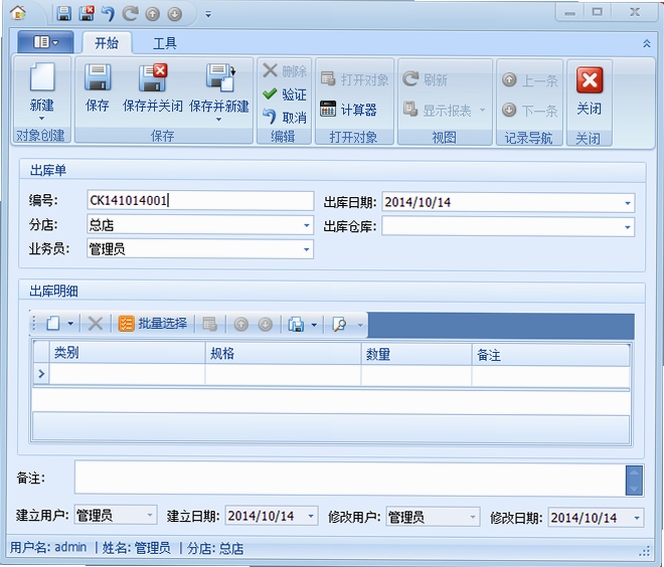Click quick-access save and close icon

pos(86,14)
